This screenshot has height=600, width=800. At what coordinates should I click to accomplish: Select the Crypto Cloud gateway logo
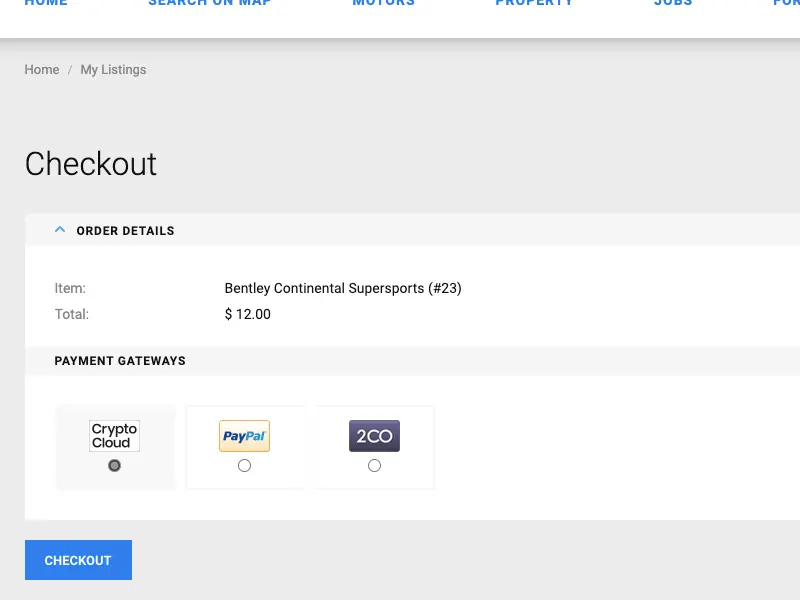(x=114, y=436)
